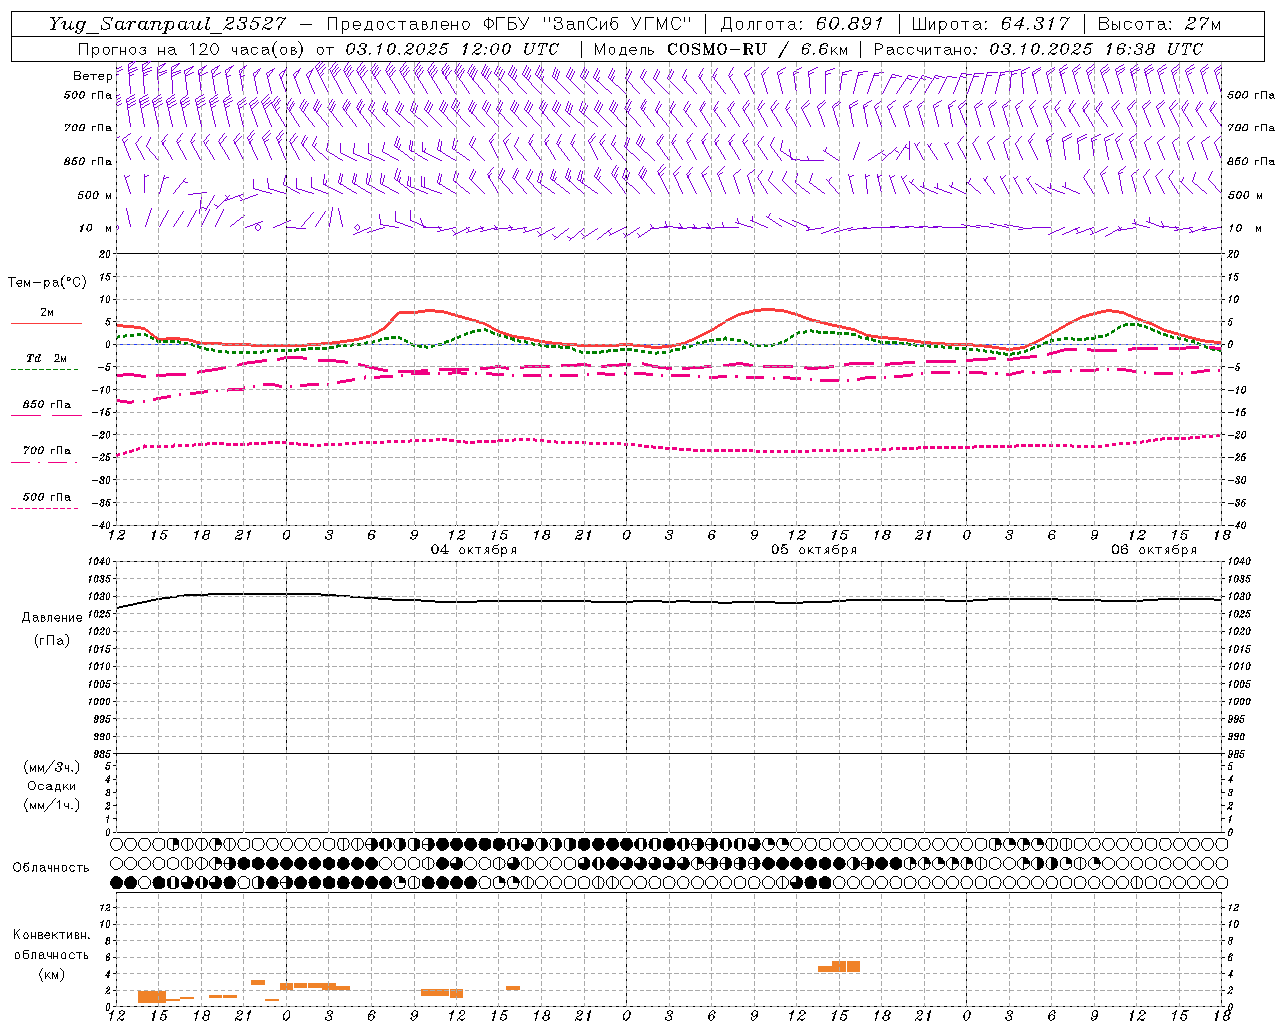Click the forecast start date 03.10.2025 12:00 UTC
Viewport: 1280px width, 1024px height.
click(452, 49)
